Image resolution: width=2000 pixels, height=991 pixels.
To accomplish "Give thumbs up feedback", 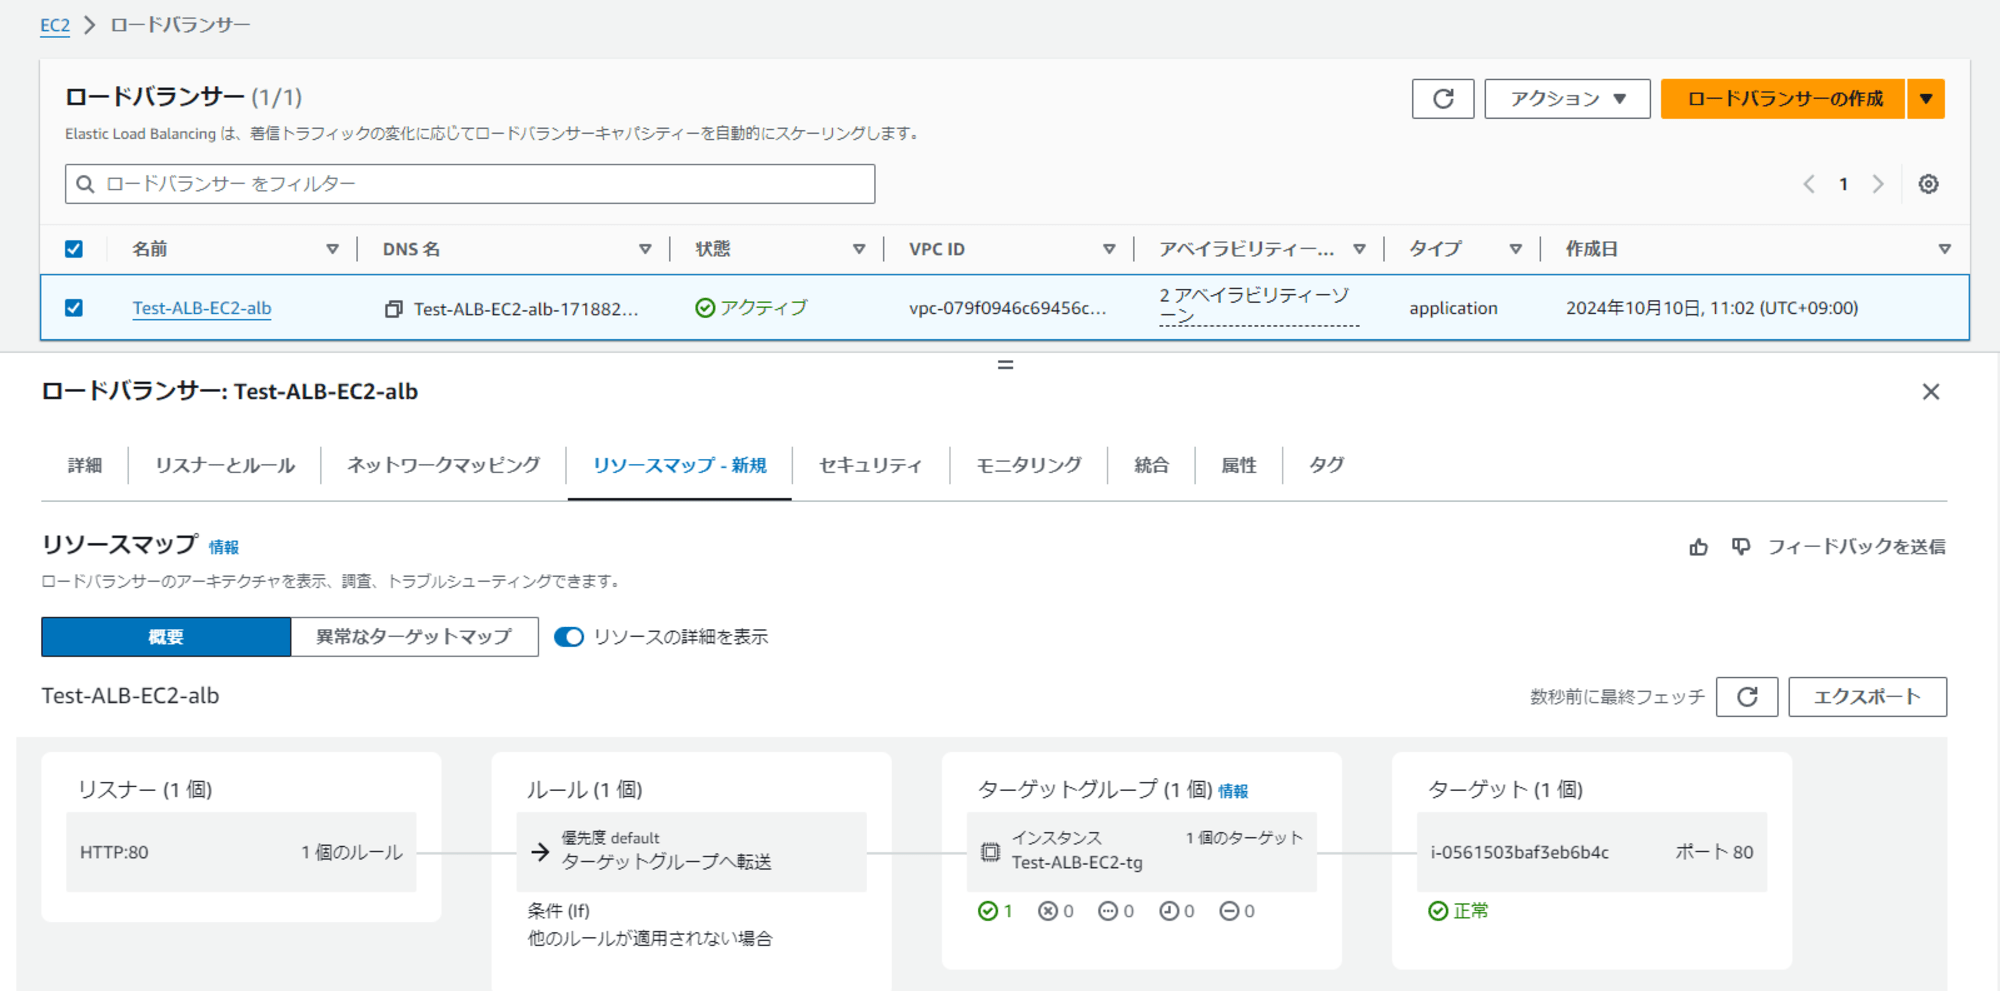I will click(x=1698, y=547).
